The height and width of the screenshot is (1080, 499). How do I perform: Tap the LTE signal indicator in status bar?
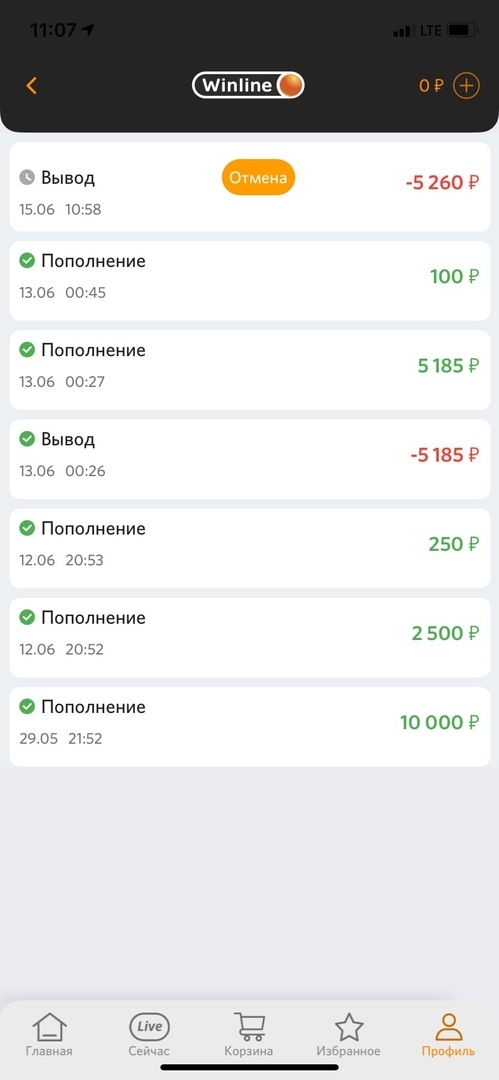[x=431, y=31]
